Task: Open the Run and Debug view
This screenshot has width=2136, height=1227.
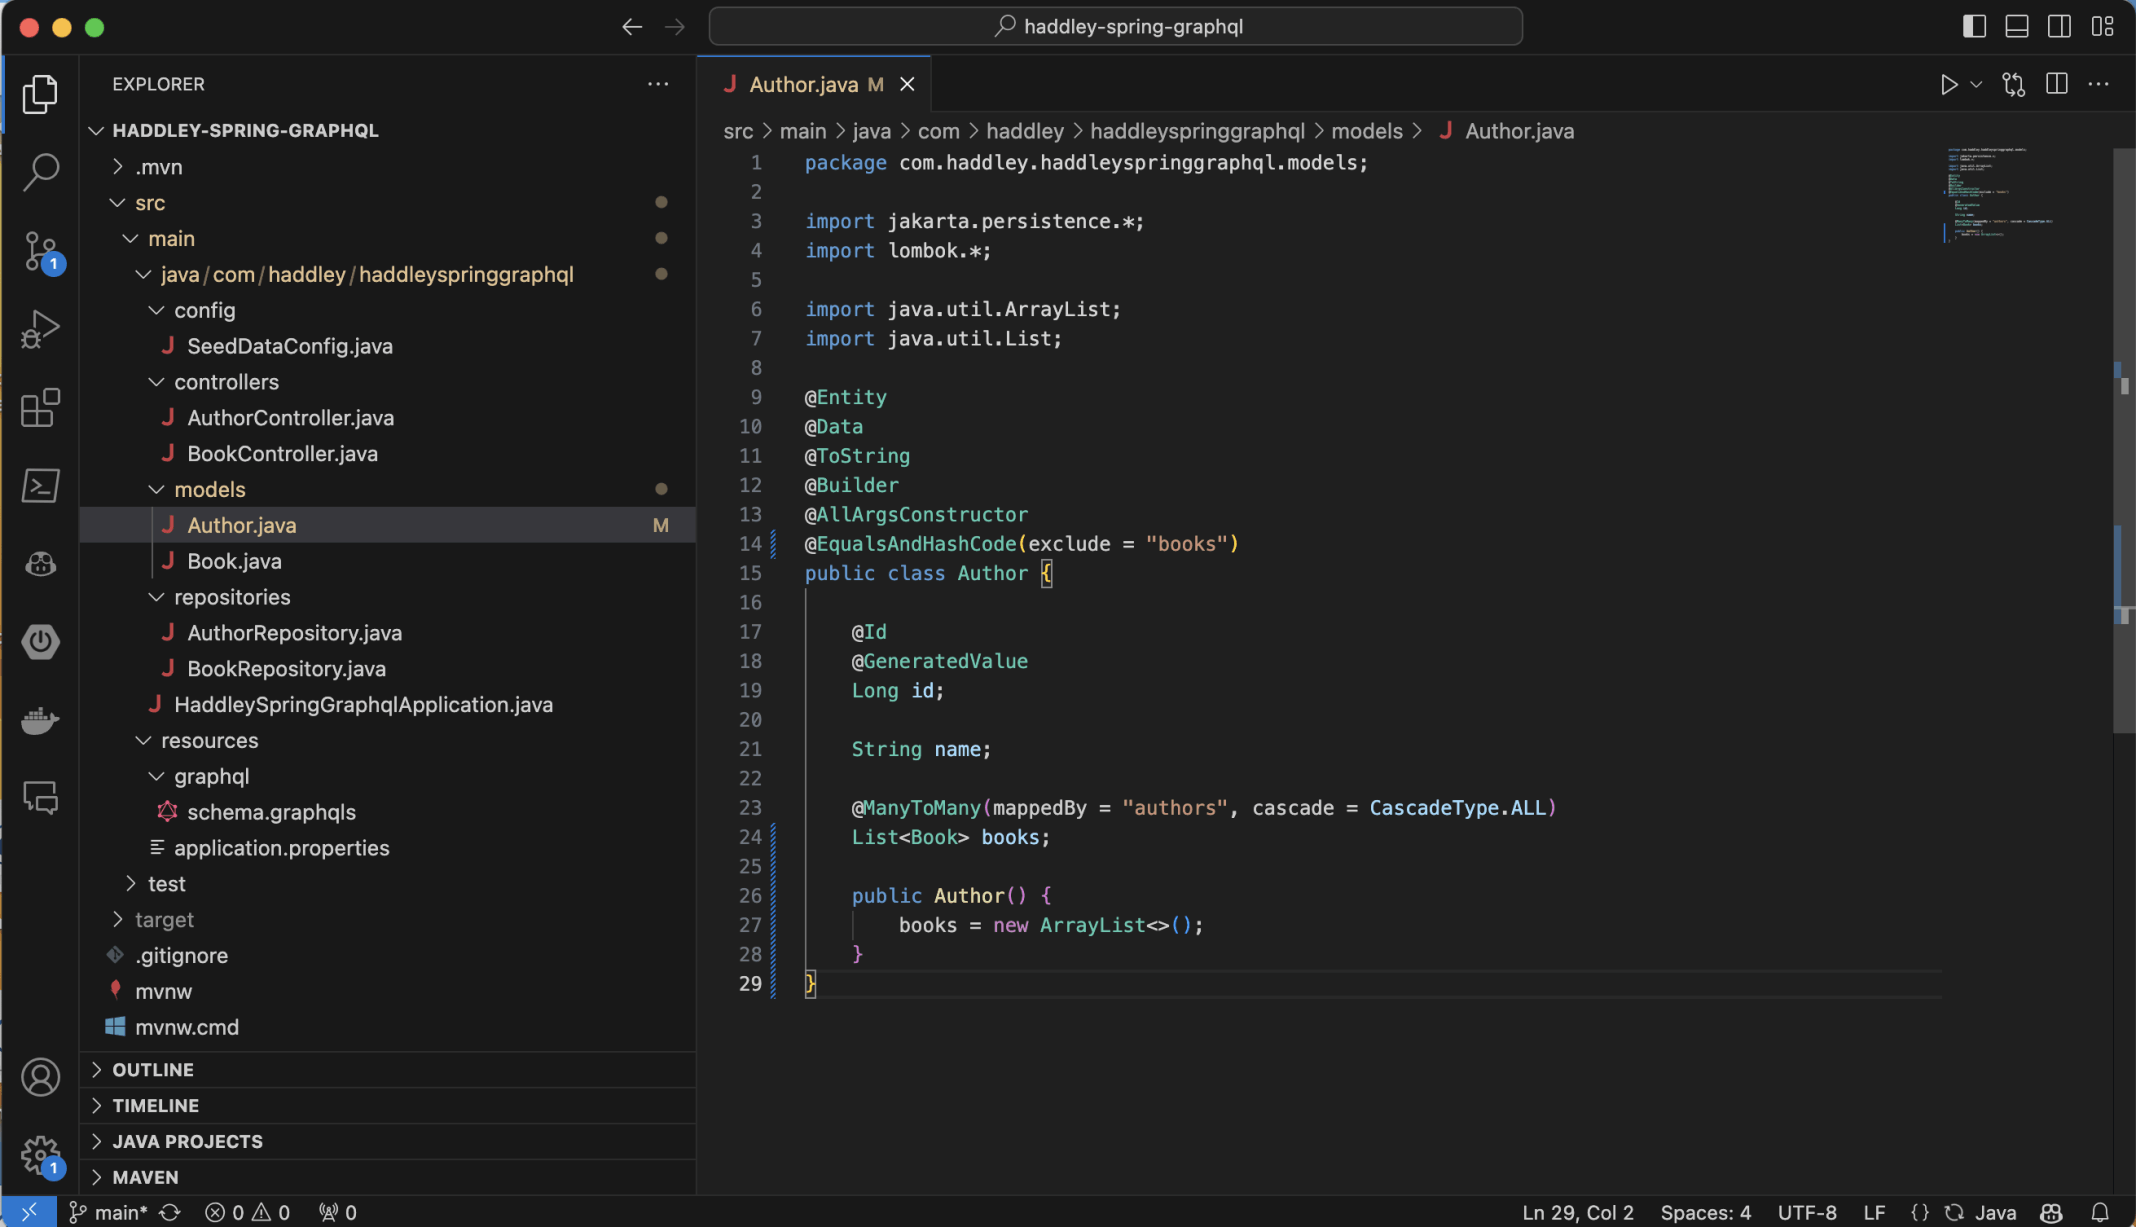Action: coord(40,328)
